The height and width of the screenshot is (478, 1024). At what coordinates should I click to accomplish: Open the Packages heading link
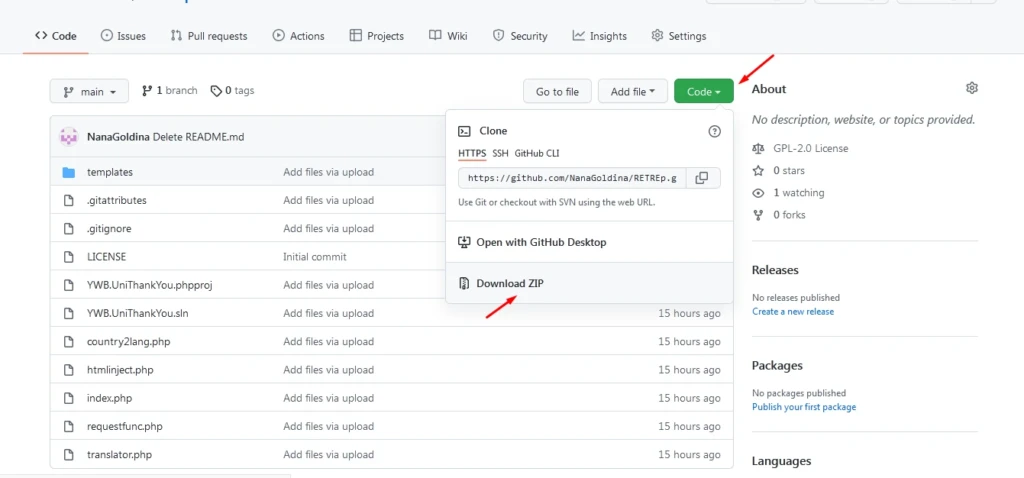tap(777, 366)
